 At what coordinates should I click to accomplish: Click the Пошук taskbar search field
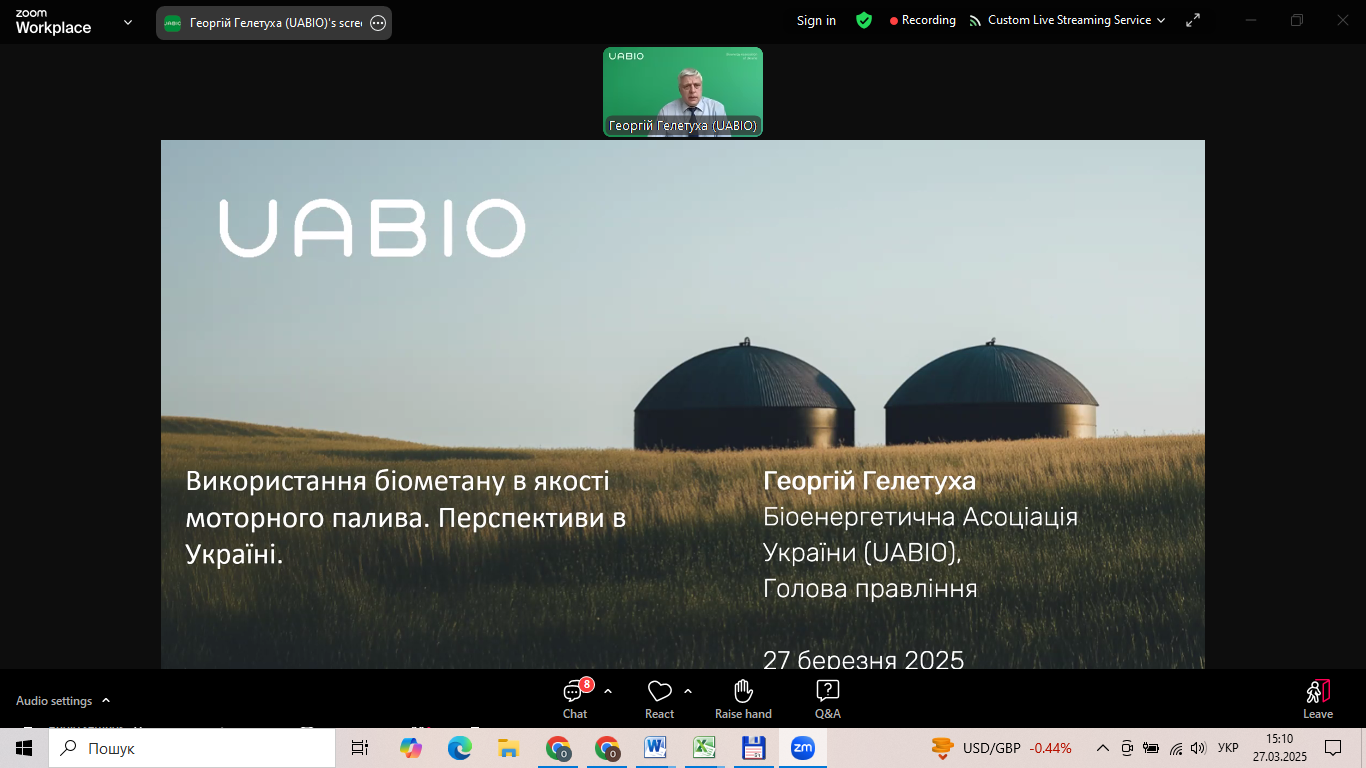click(192, 748)
